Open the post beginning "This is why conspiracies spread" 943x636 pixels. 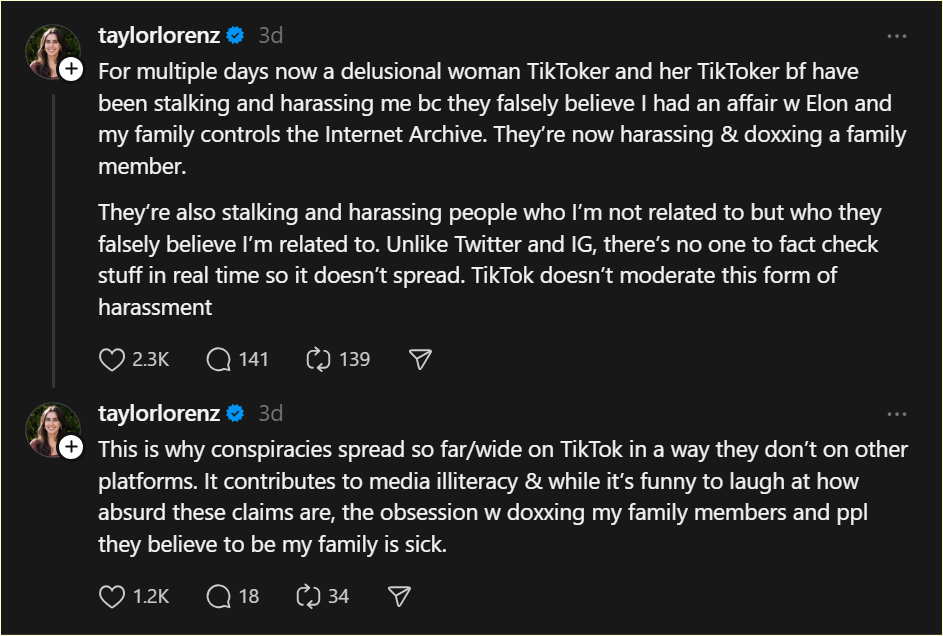(500, 497)
